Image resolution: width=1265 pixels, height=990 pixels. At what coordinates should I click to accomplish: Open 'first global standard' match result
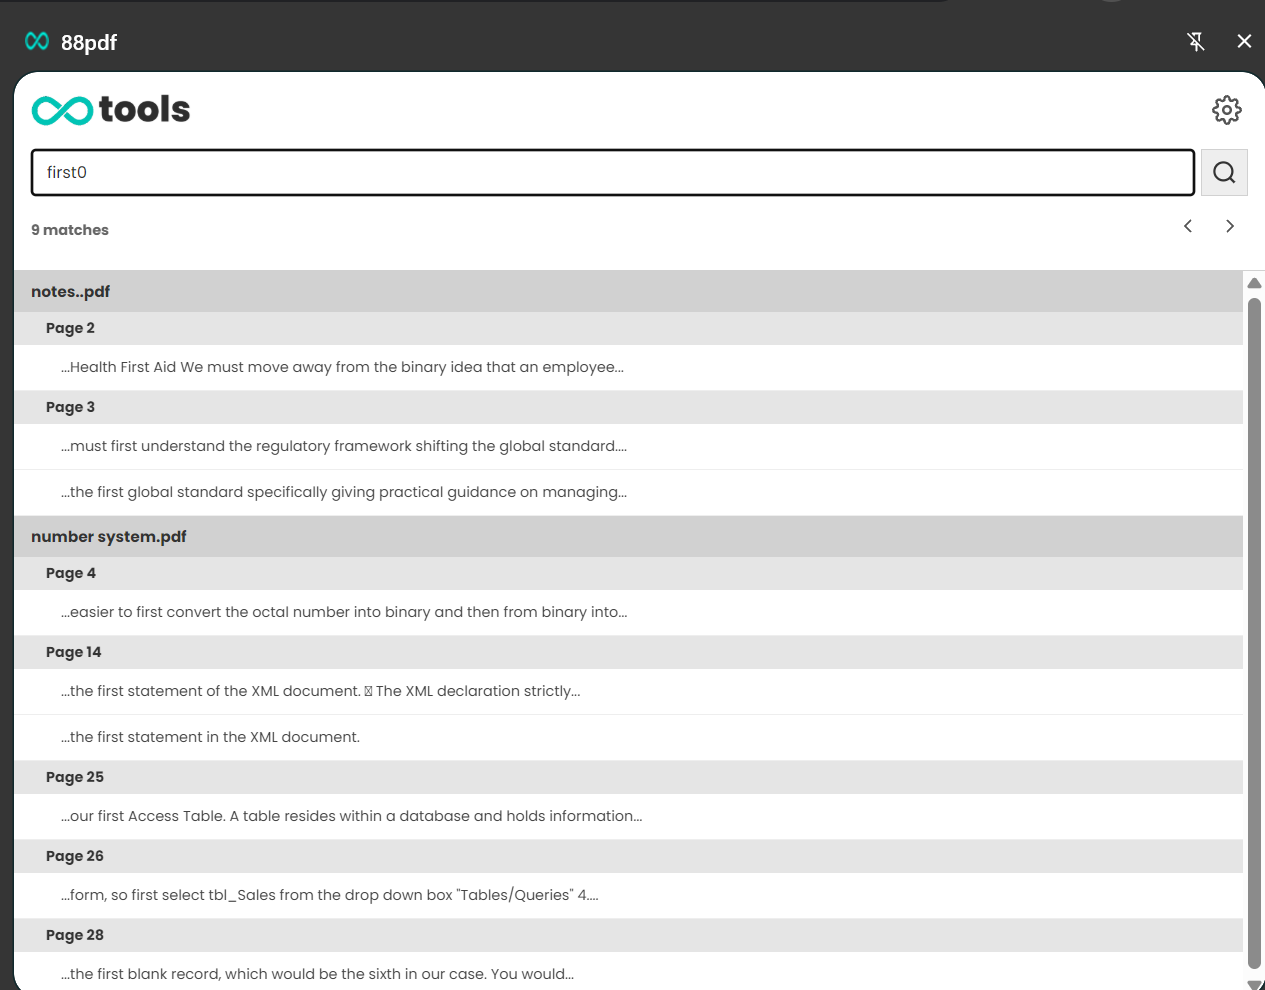pos(343,492)
